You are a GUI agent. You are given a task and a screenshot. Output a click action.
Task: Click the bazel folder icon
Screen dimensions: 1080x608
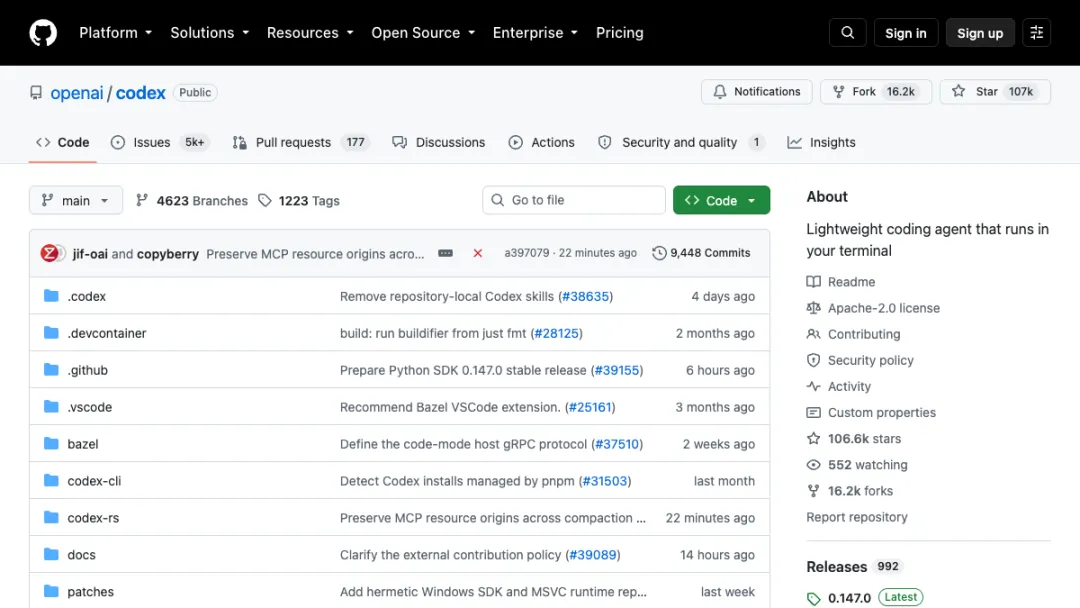(51, 443)
